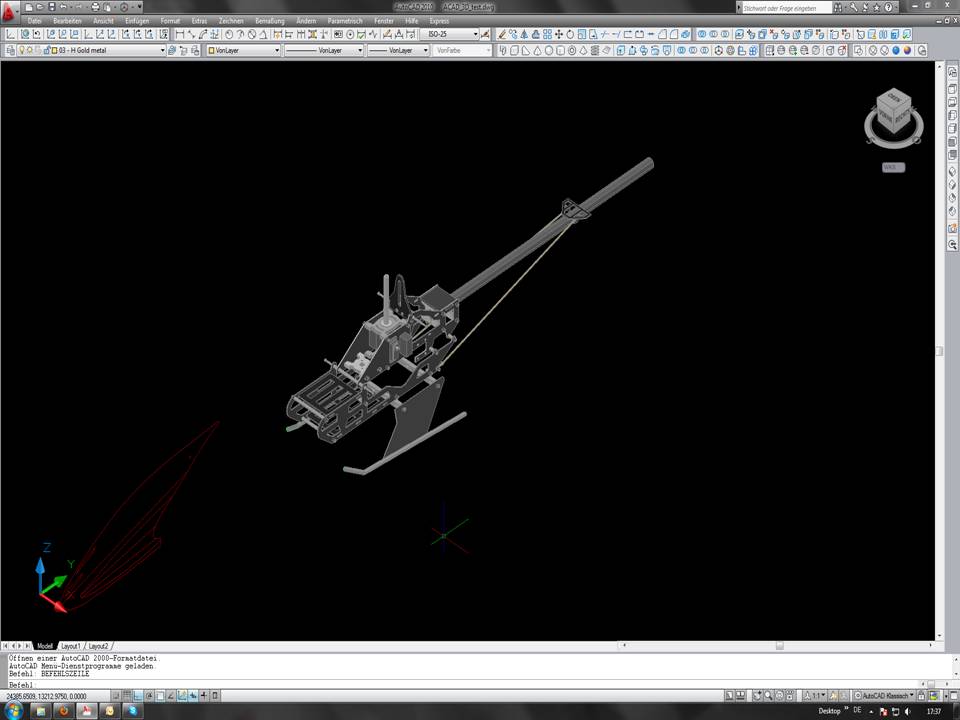Open the AutoCAD Klassisch workspace switcher

[x=881, y=695]
